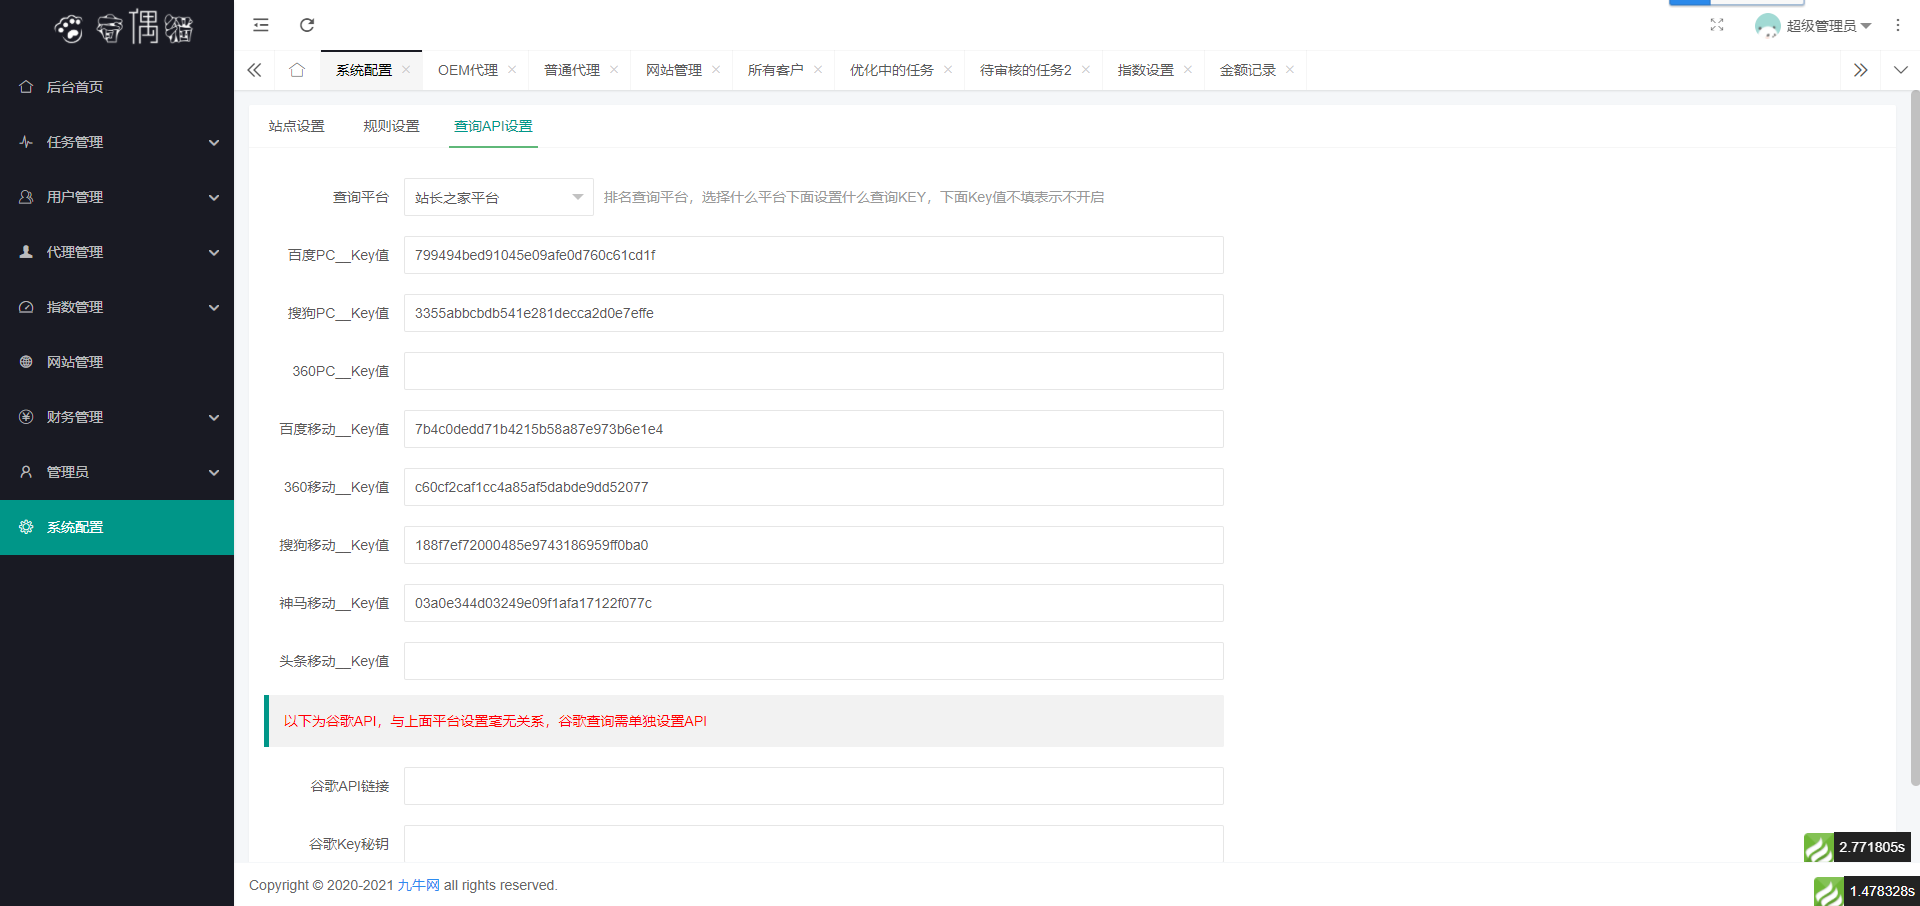The image size is (1920, 906).
Task: Click the 1.478328s debug timing badge
Action: [1867, 891]
